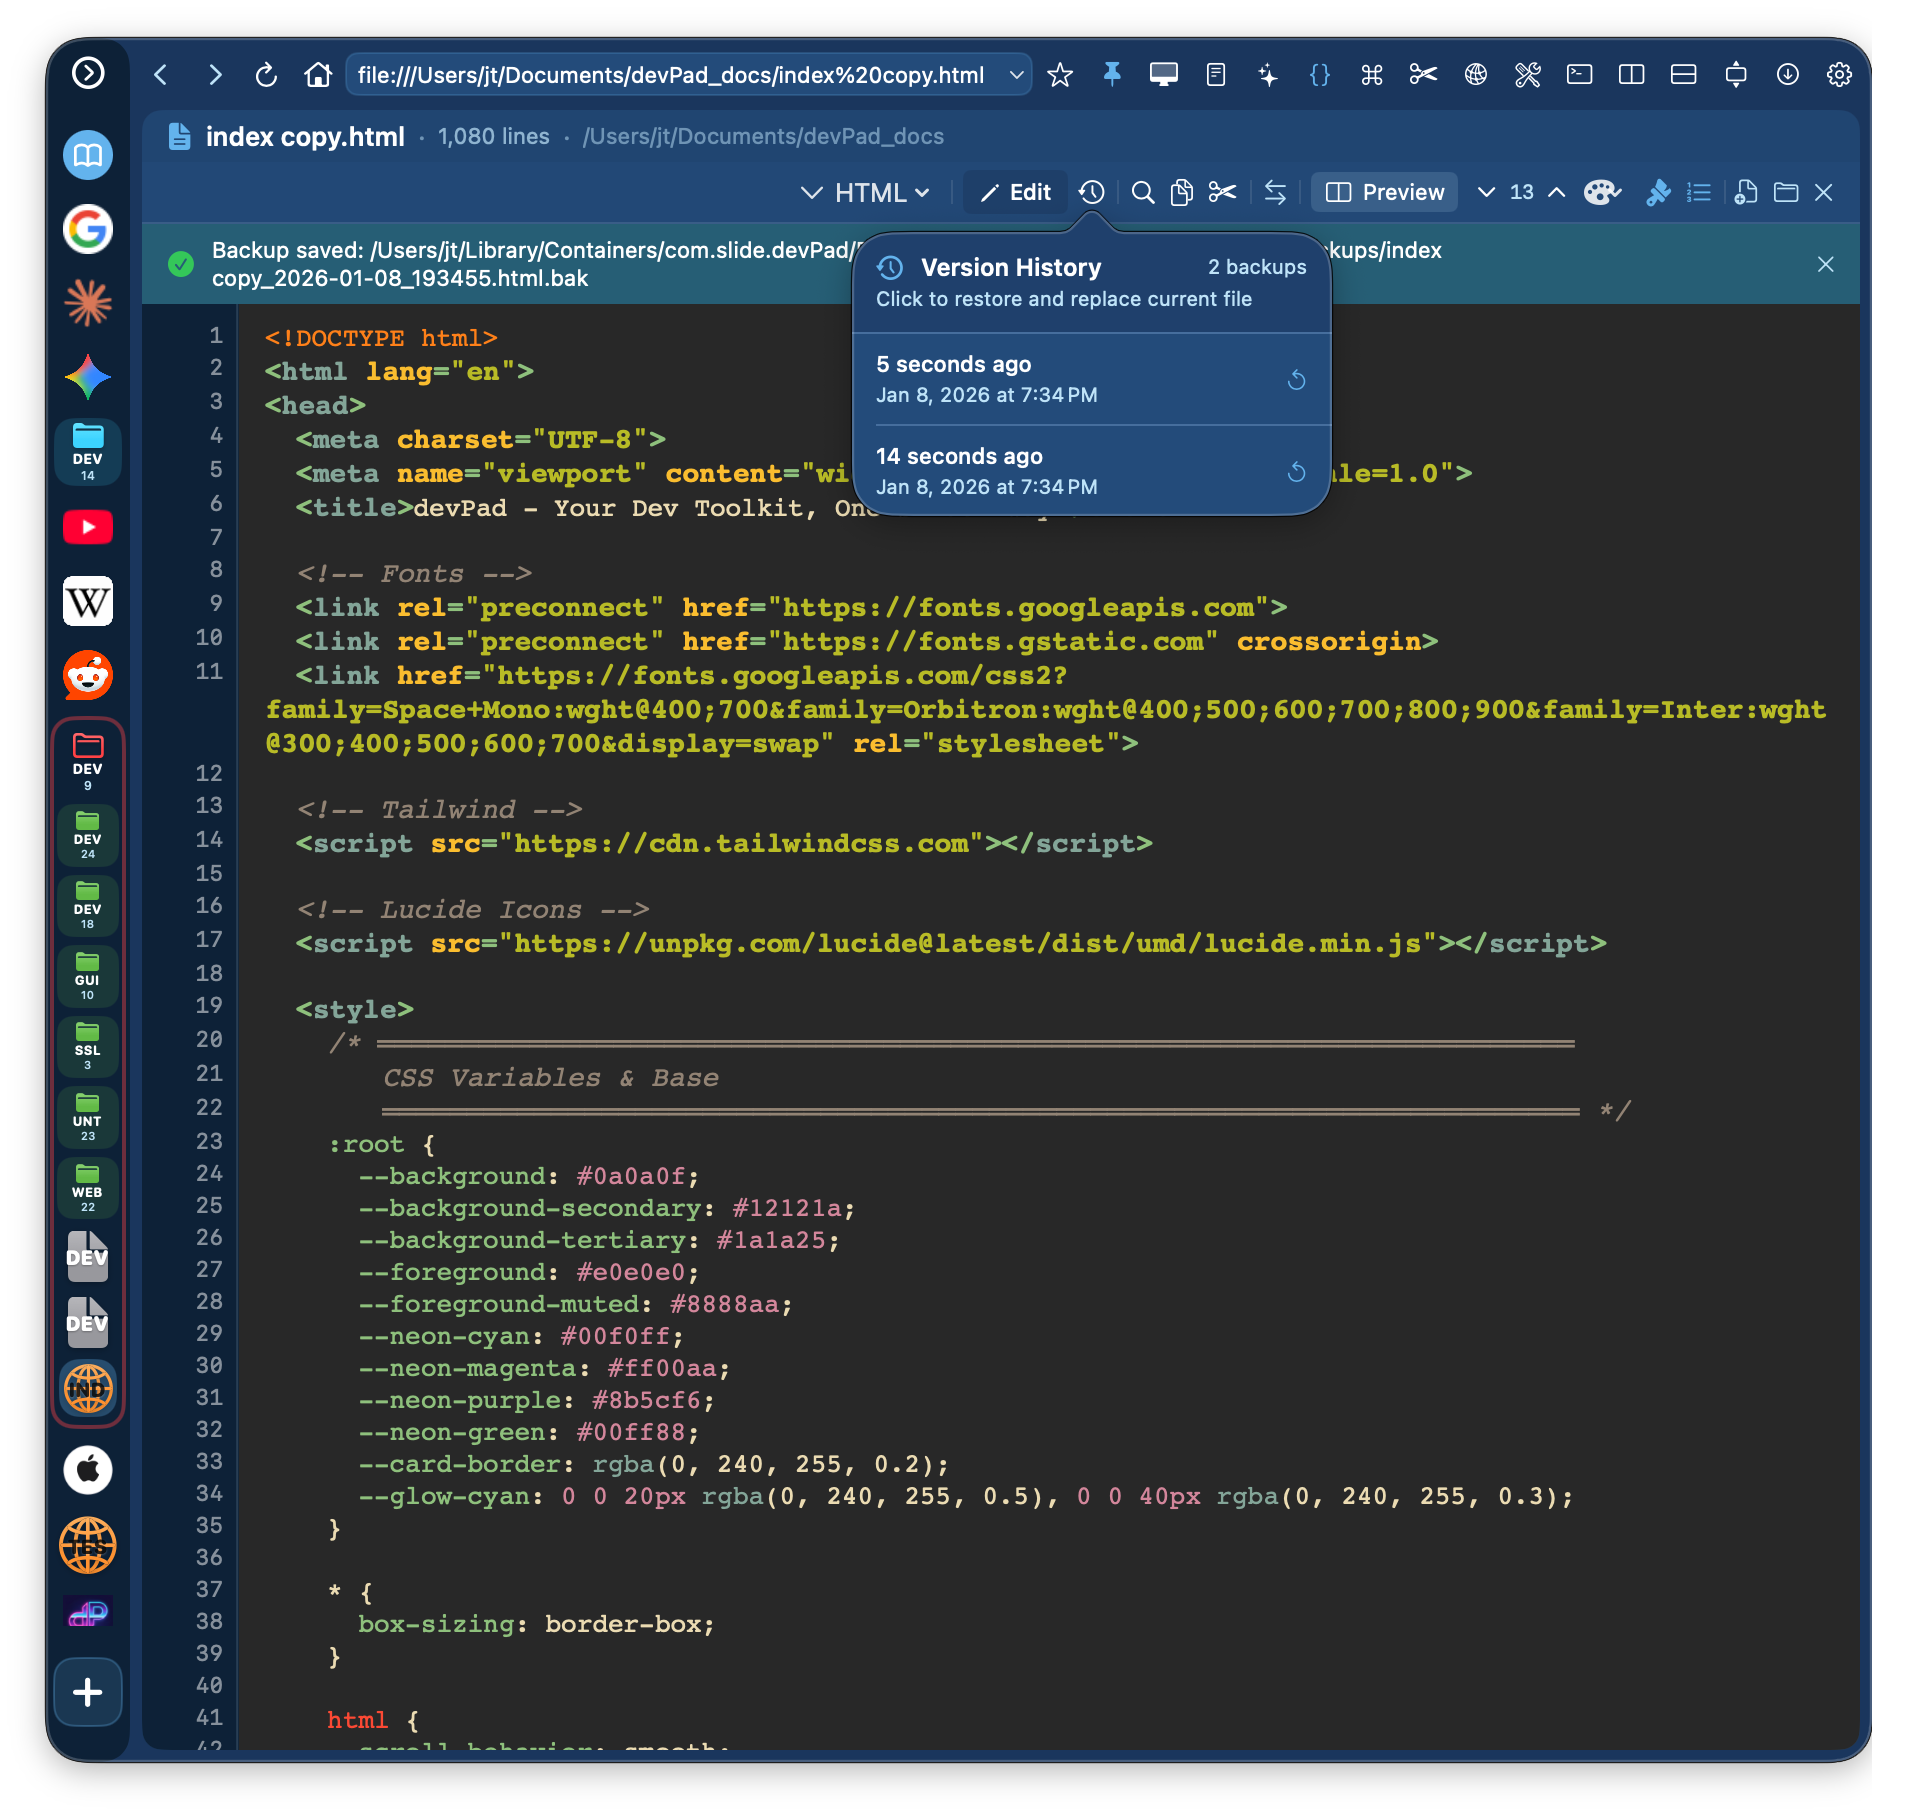Open the Version History clock icon
Image resolution: width=1918 pixels, height=1816 pixels.
[1091, 192]
